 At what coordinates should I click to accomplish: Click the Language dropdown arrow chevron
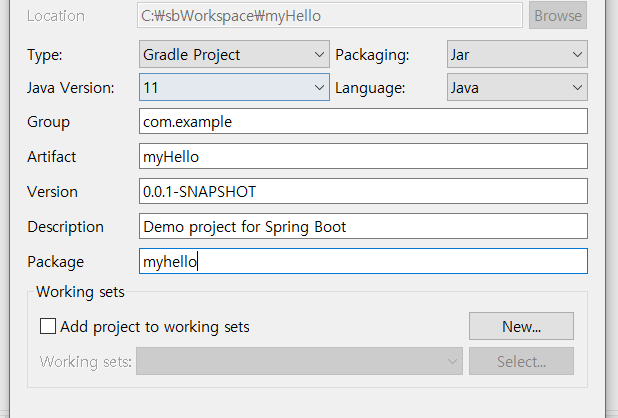578,88
